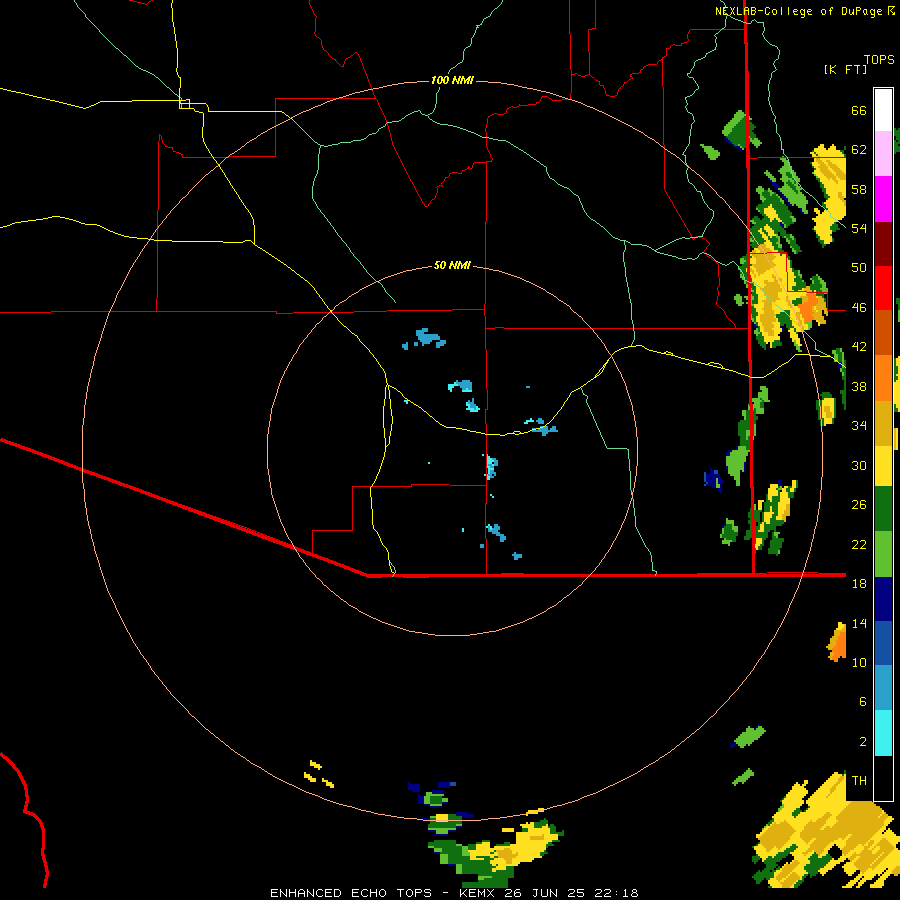The height and width of the screenshot is (900, 900).
Task: Click the legend value 34
Action: (859, 426)
